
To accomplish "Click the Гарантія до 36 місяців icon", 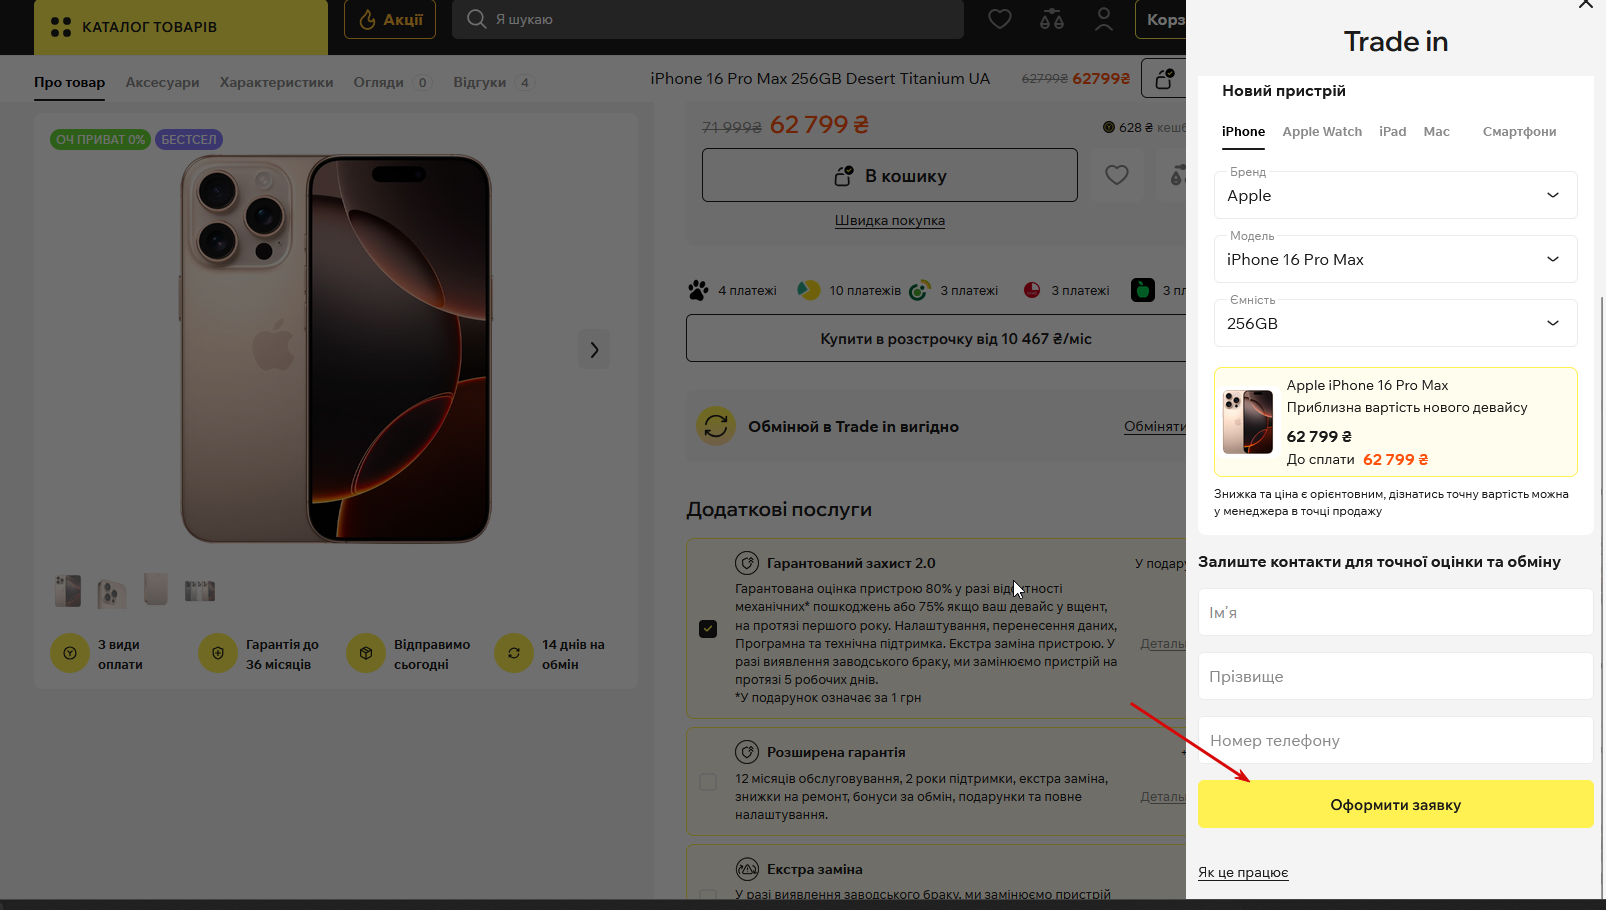I will pos(218,653).
